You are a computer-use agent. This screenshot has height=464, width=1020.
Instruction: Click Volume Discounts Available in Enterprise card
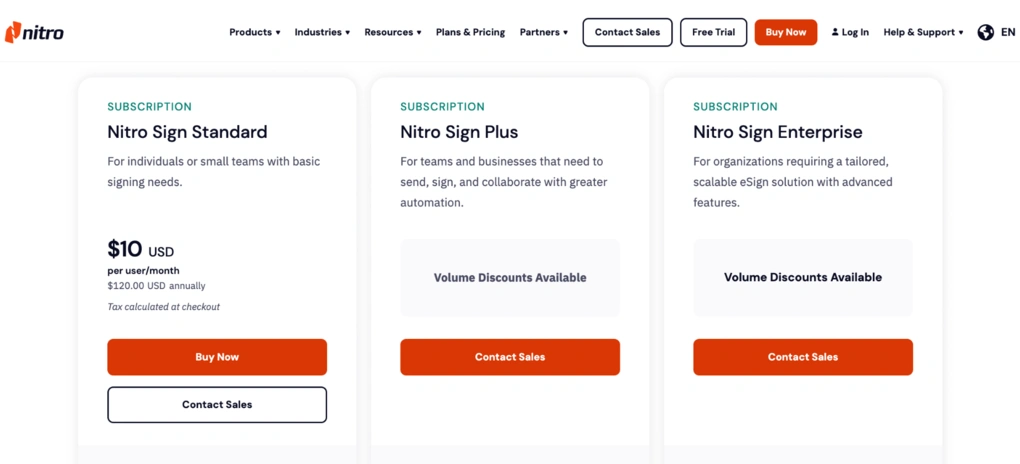[x=803, y=277]
